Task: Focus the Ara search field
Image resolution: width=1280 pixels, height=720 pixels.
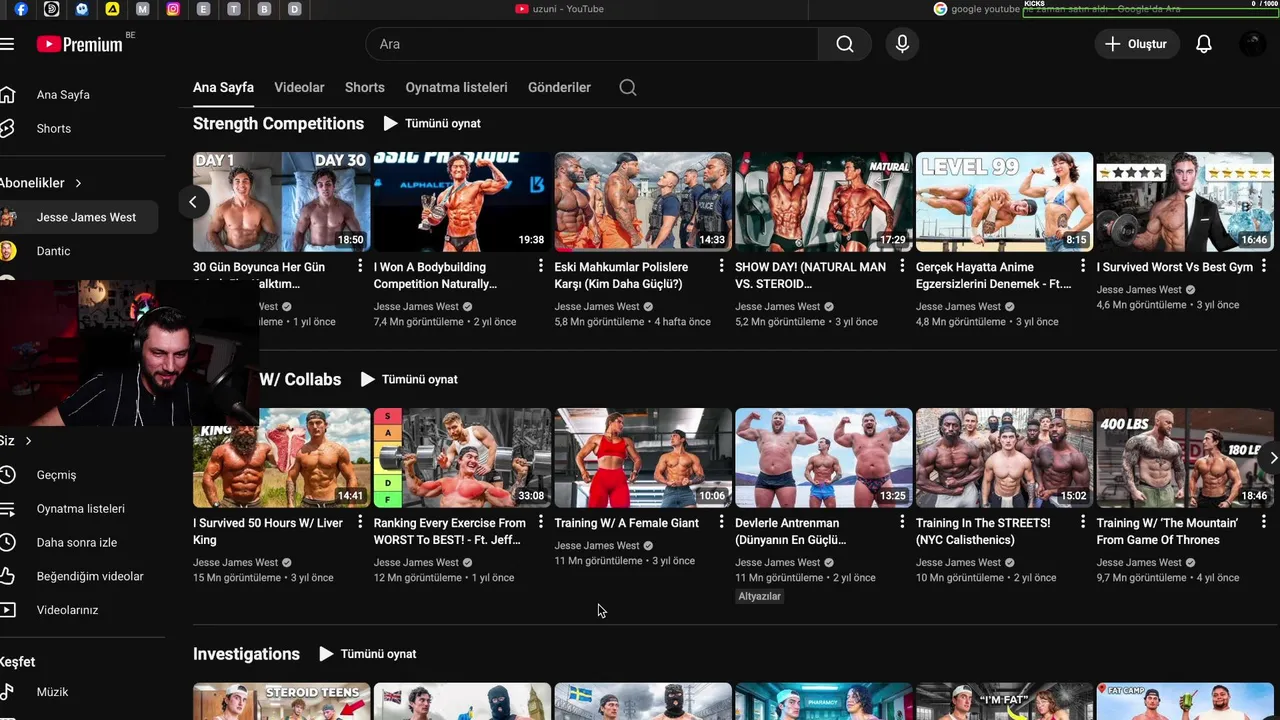Action: pyautogui.click(x=592, y=44)
